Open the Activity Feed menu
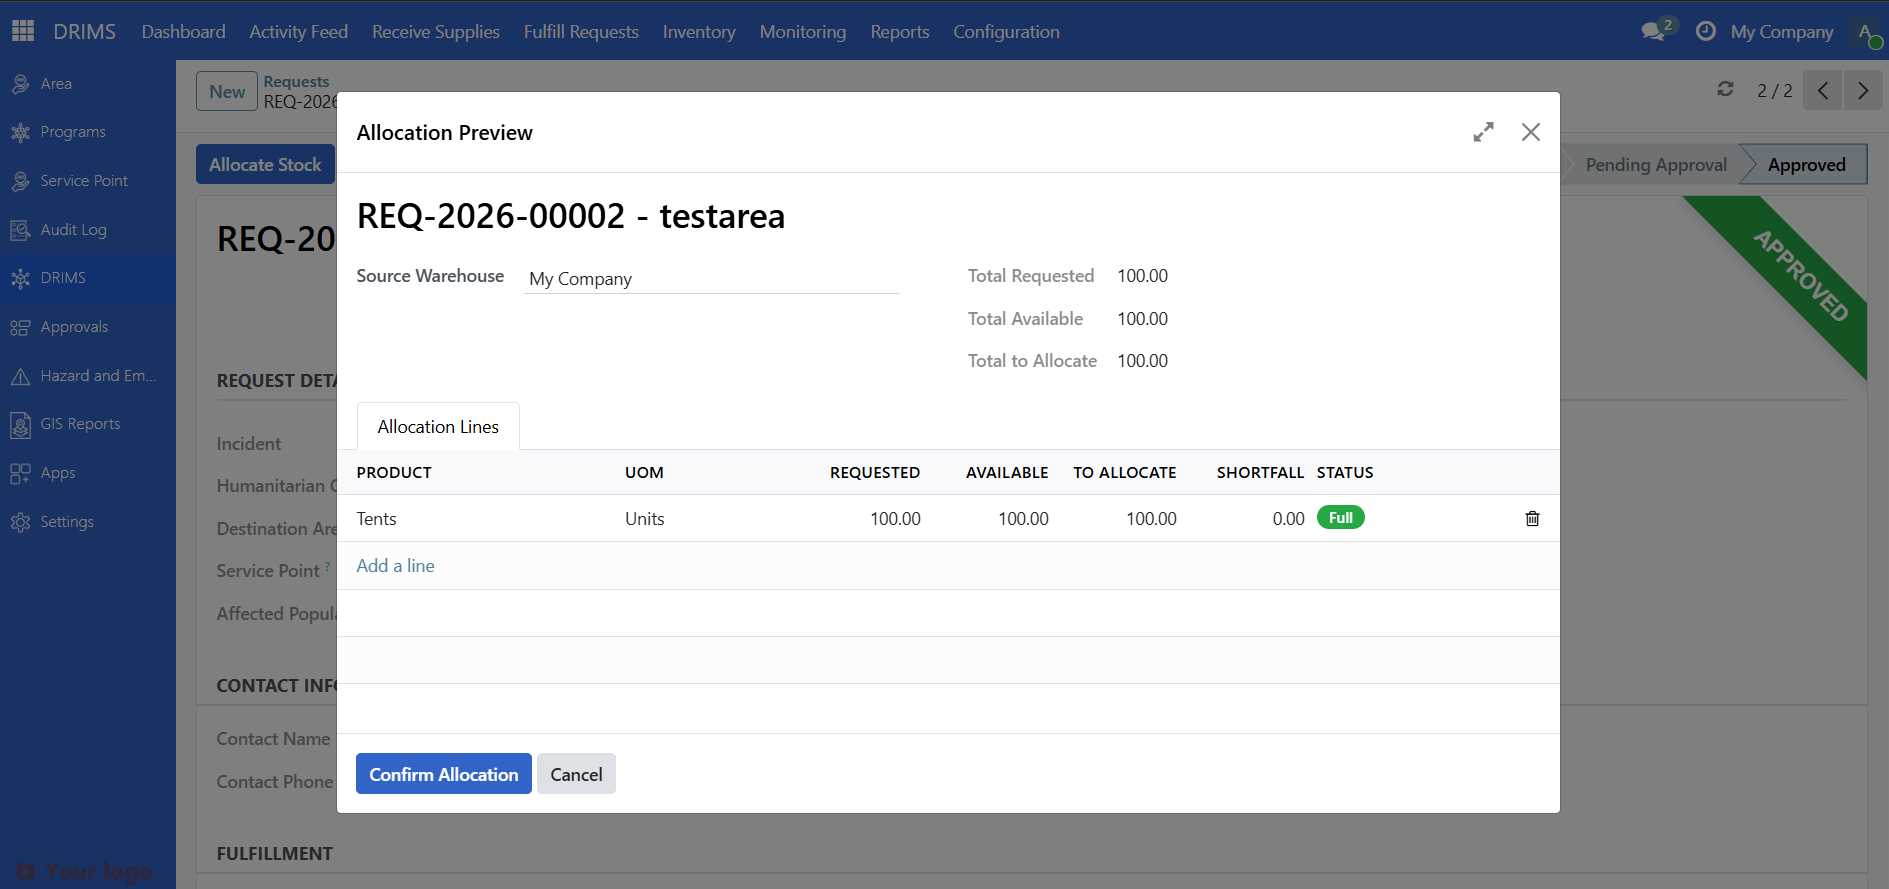 (299, 31)
